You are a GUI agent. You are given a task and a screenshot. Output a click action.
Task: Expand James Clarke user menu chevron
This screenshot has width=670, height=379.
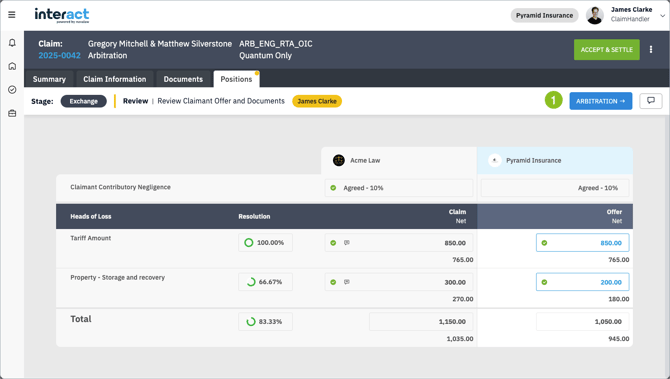[x=662, y=15]
